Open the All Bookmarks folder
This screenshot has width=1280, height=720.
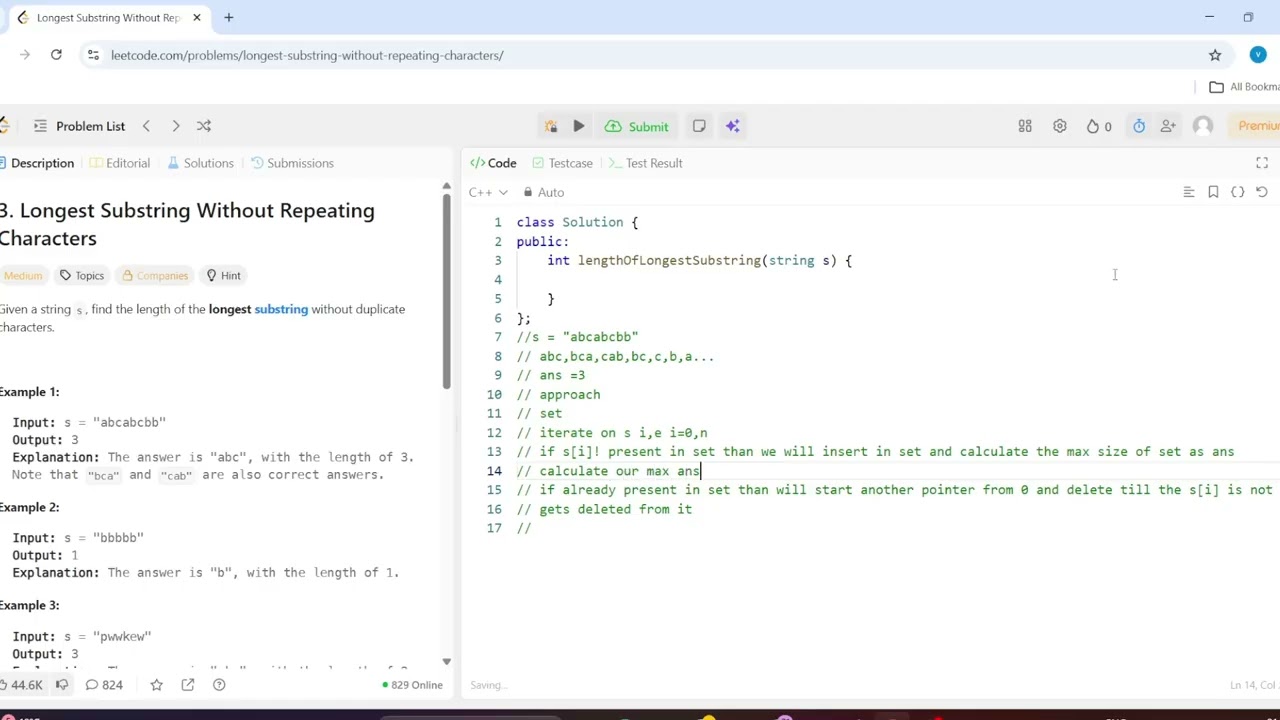pyautogui.click(x=1244, y=87)
